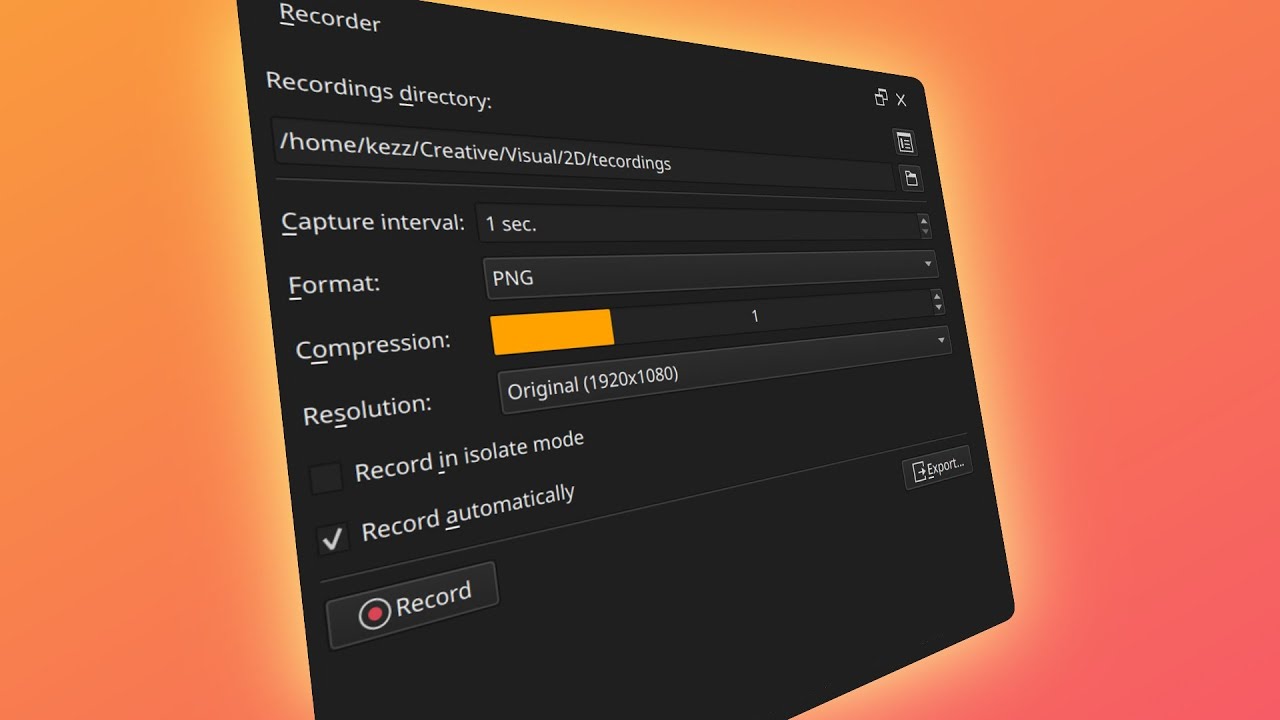Decrease Compression with the down arrow
Viewport: 1280px width, 720px height.
pos(937,309)
